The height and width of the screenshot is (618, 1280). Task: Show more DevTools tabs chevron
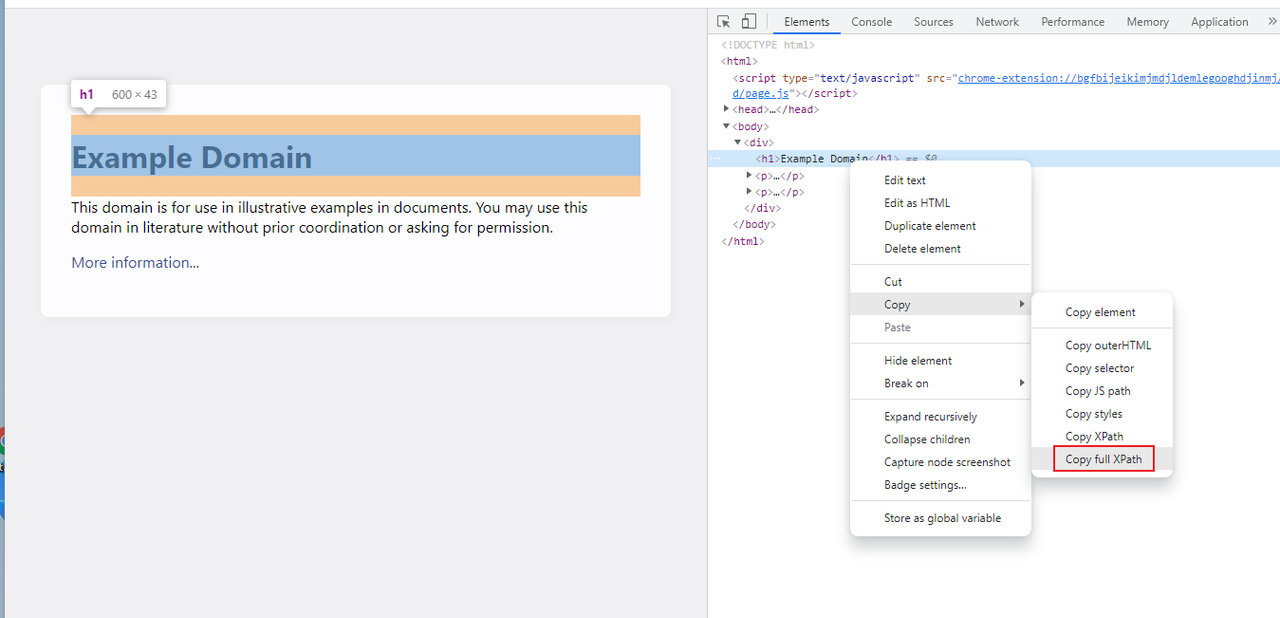[x=1272, y=21]
